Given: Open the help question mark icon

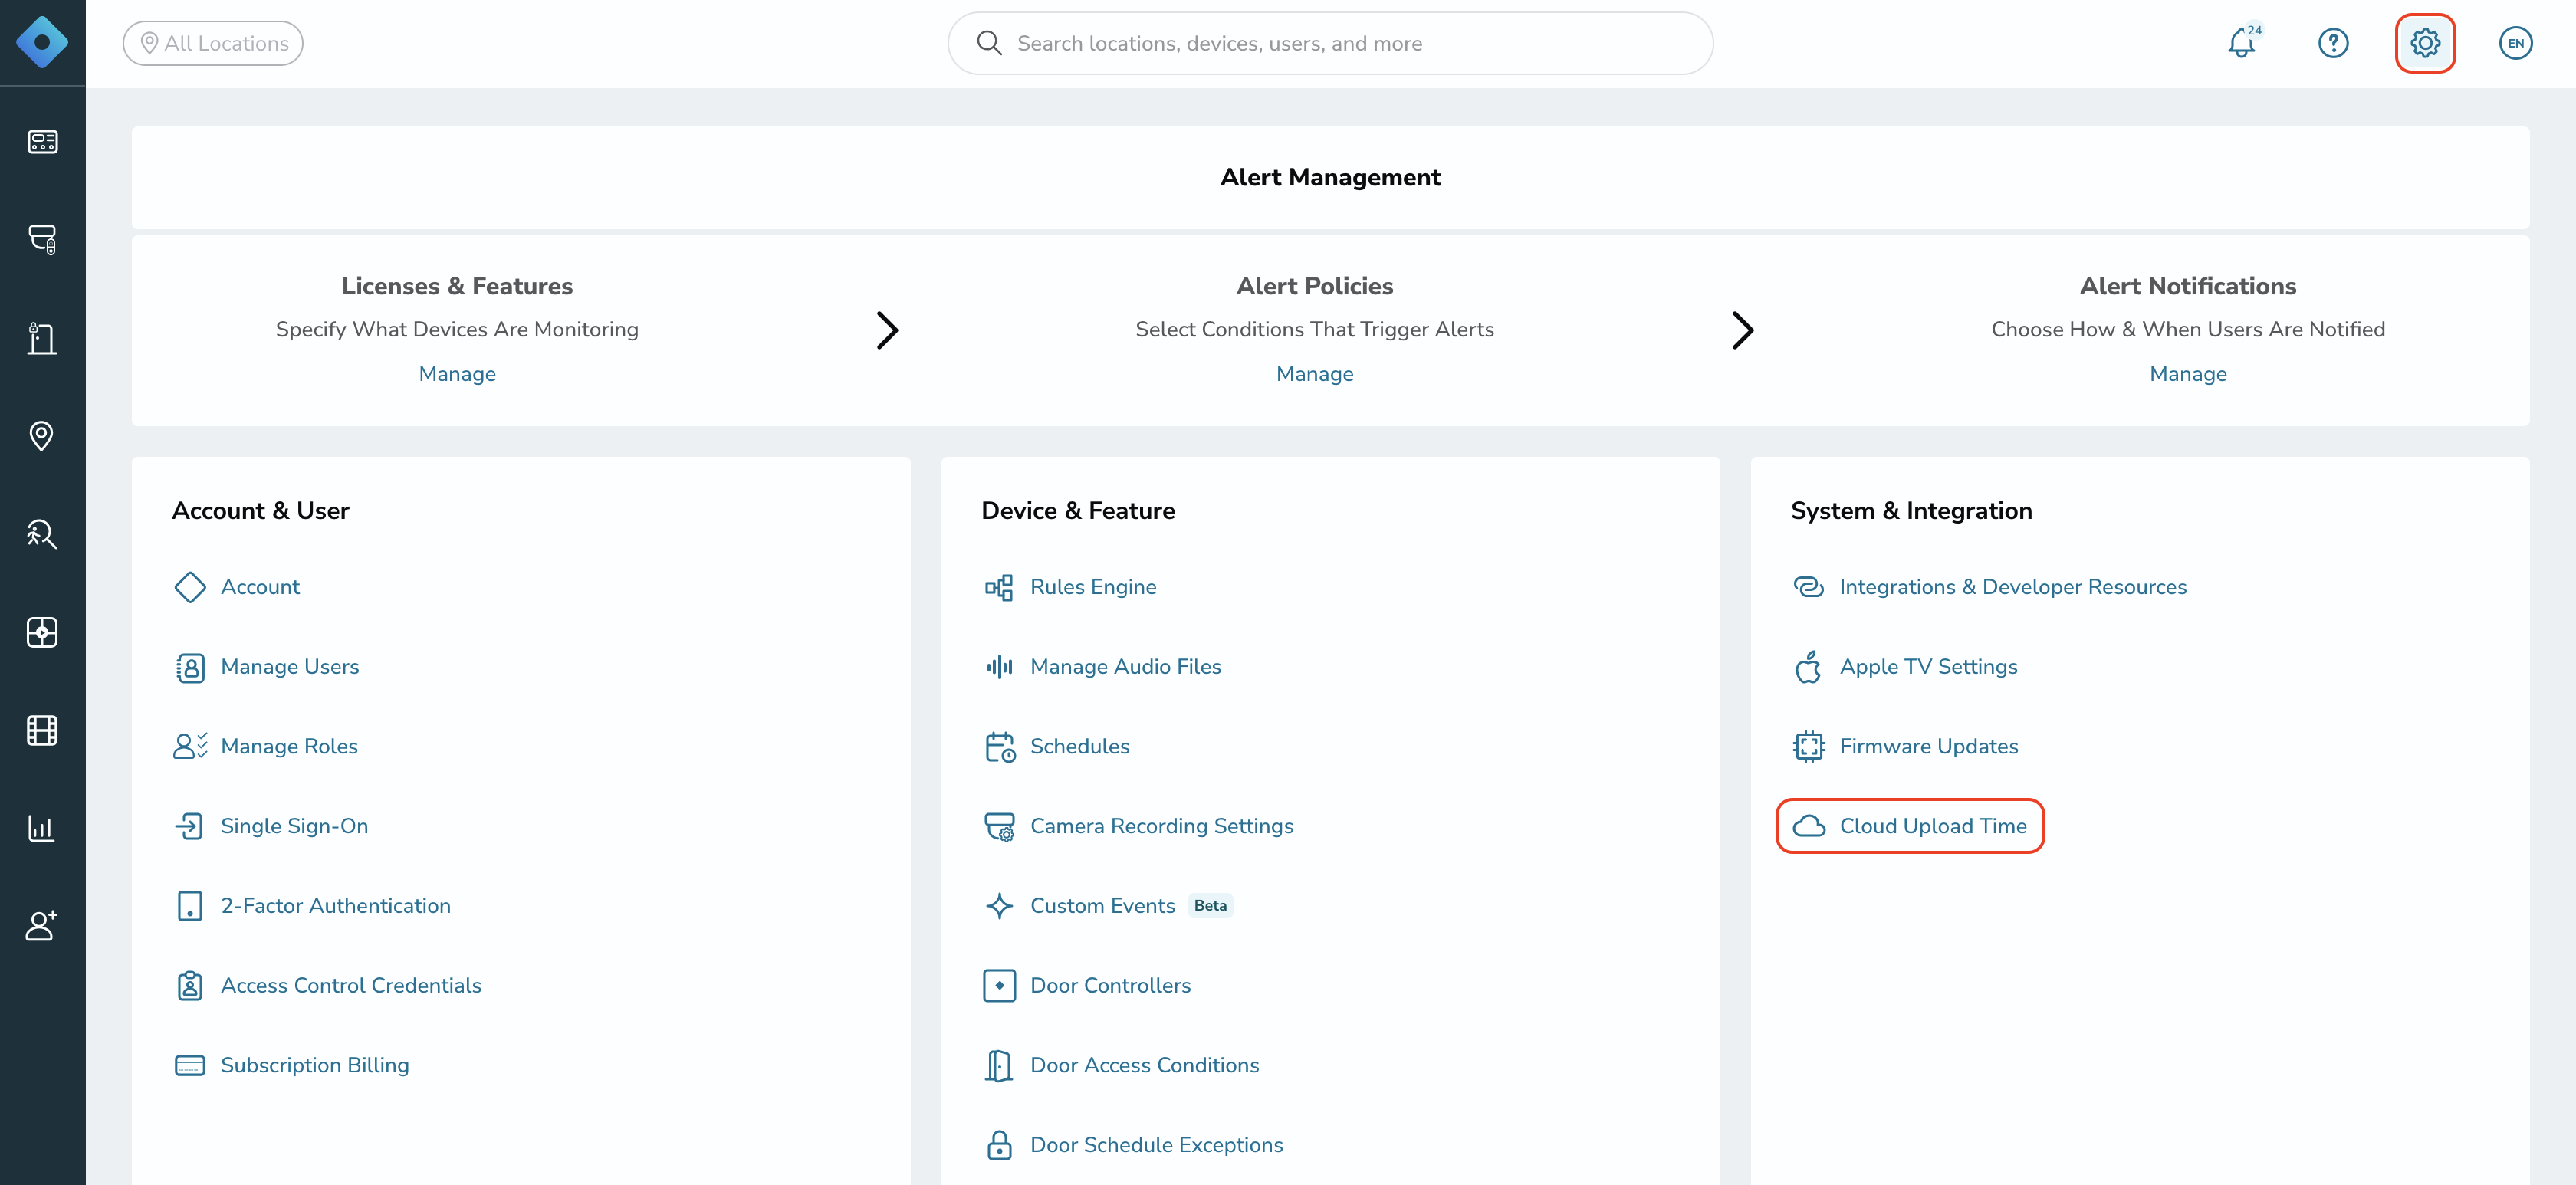Looking at the screenshot, I should pos(2333,43).
